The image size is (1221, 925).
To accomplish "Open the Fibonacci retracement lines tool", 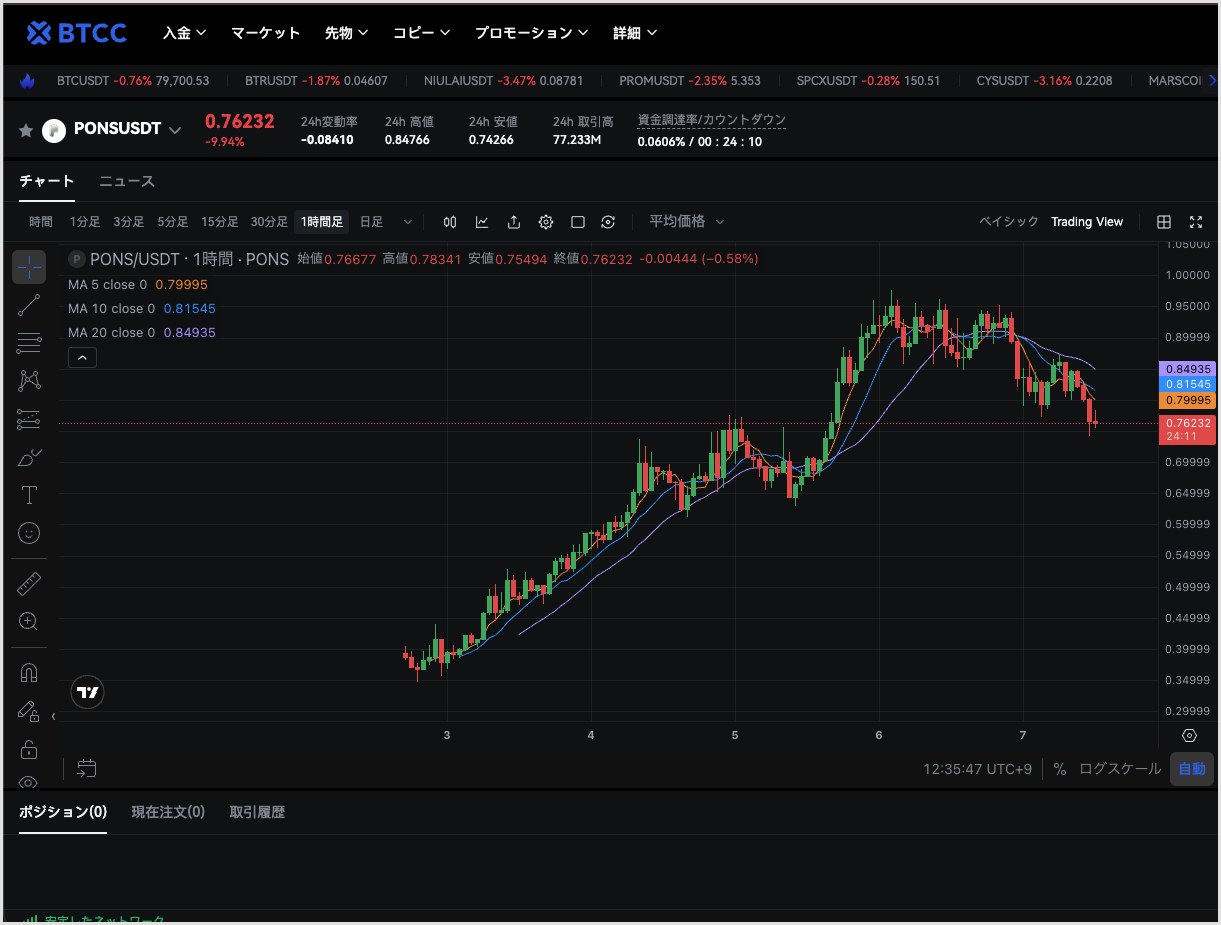I will coord(29,343).
